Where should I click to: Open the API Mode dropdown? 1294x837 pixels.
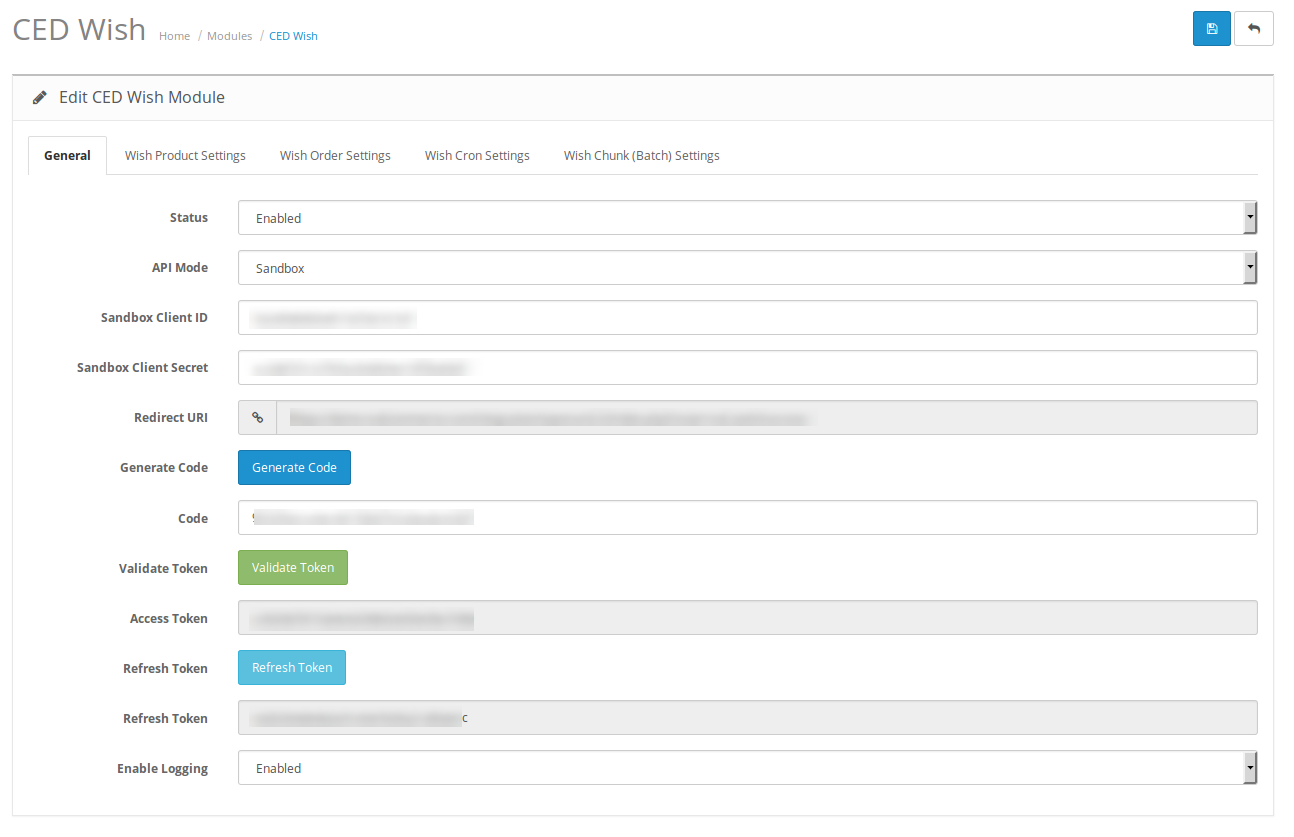[747, 268]
